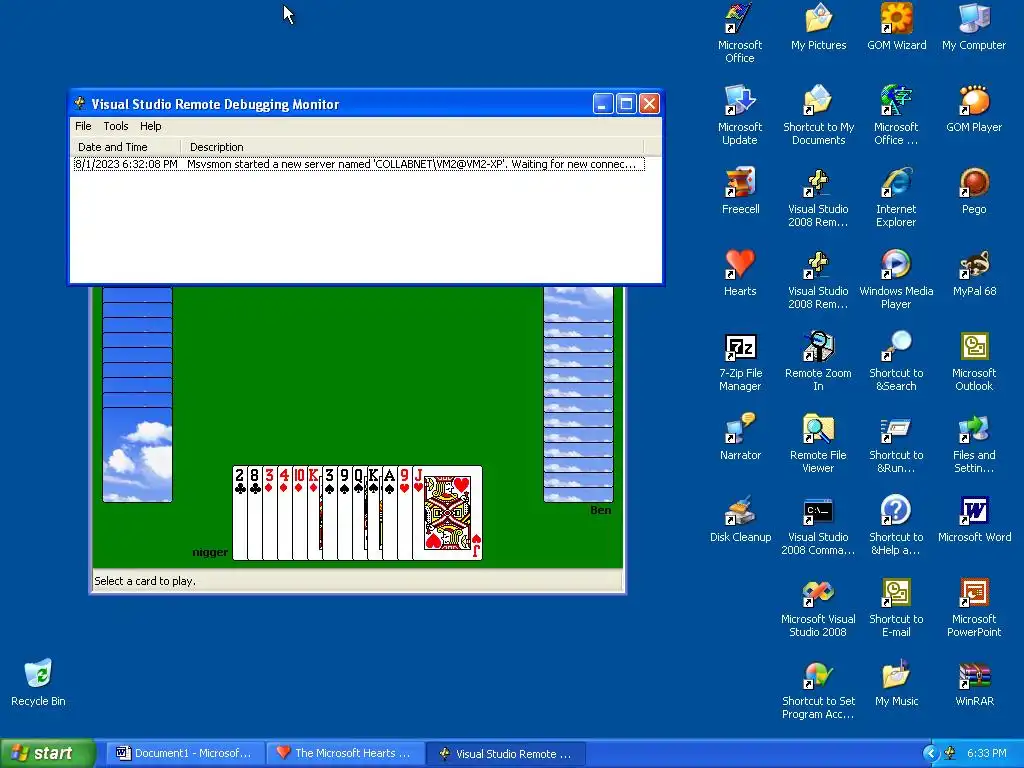Sort by the Date and Time column header

coord(125,147)
